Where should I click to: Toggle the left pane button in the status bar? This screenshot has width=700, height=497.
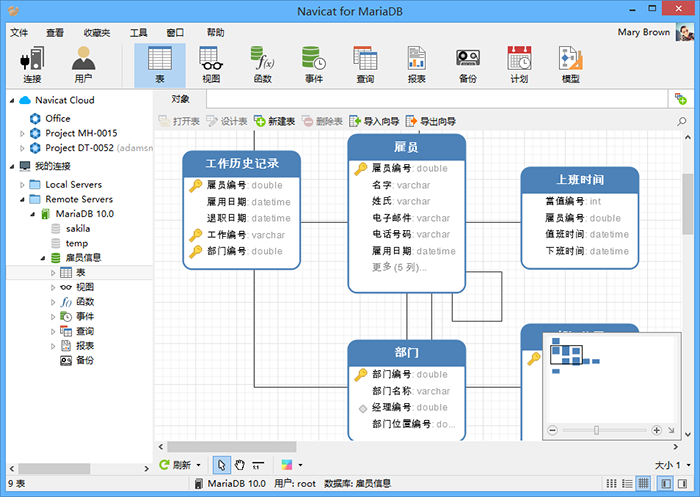666,484
